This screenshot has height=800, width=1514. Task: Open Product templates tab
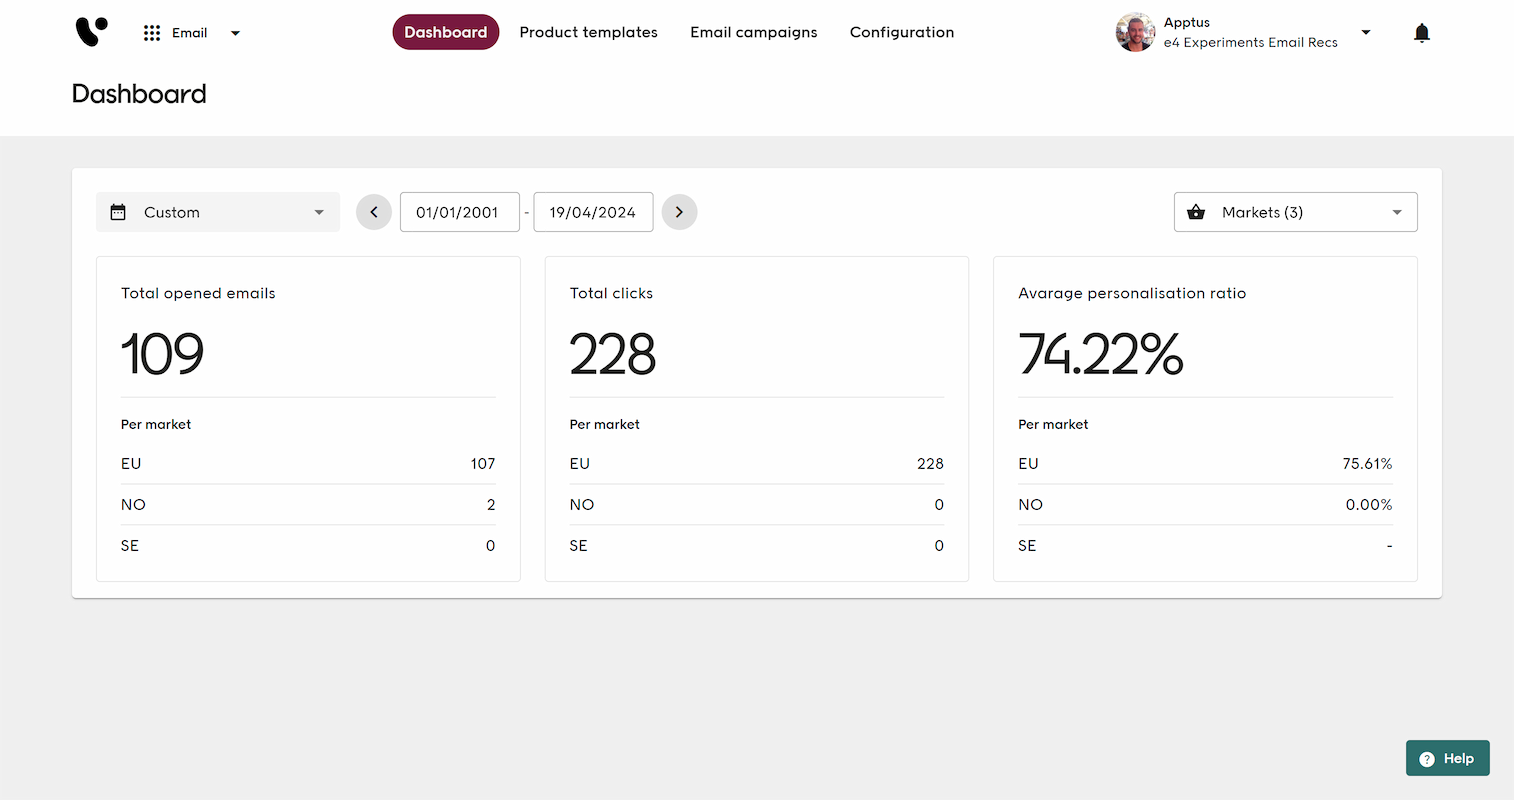[588, 32]
